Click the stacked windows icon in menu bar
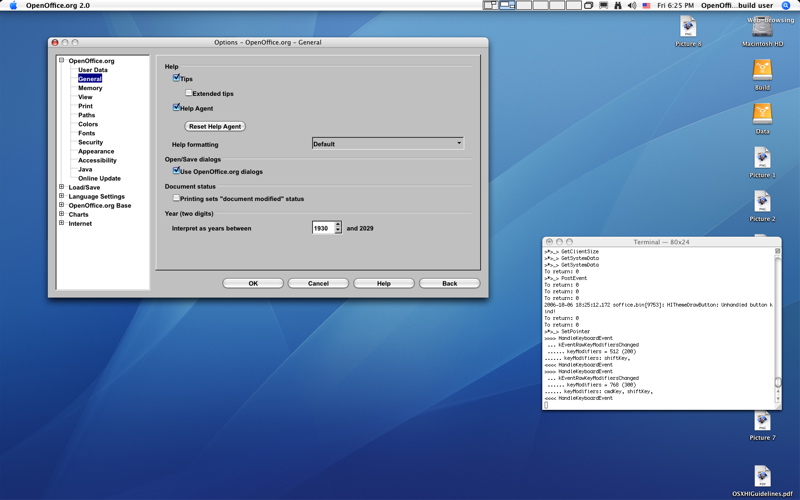Image resolution: width=800 pixels, height=500 pixels. click(x=588, y=6)
